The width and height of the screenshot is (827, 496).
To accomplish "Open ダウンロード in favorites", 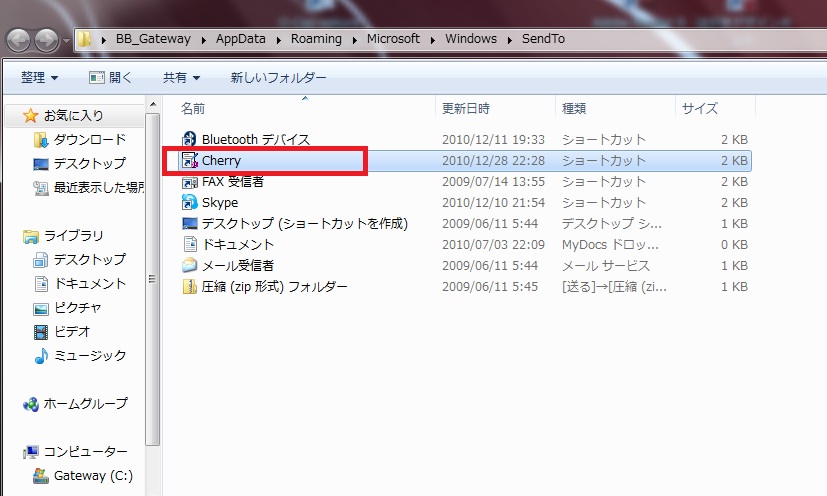I will tap(90, 139).
